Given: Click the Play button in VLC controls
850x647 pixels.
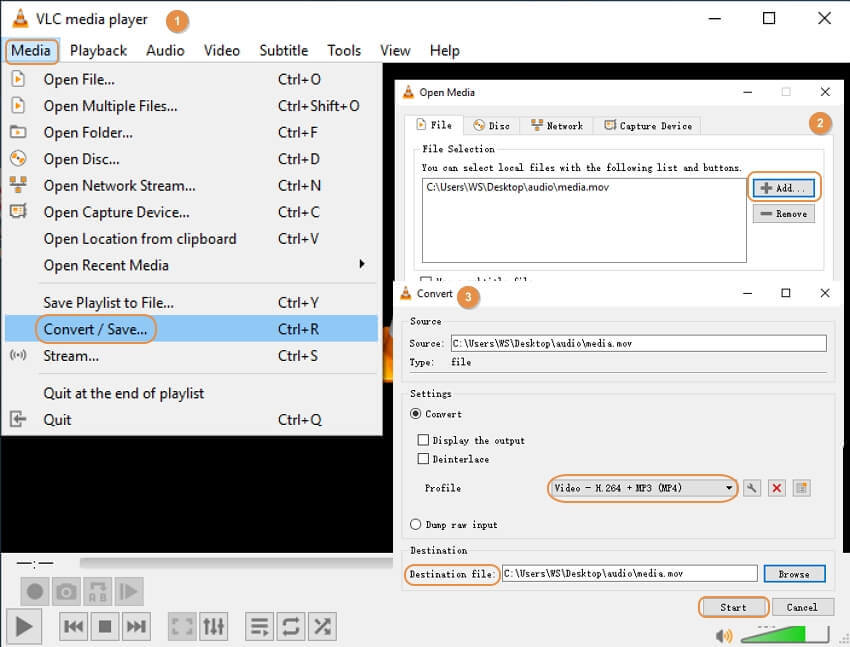Looking at the screenshot, I should (x=23, y=627).
